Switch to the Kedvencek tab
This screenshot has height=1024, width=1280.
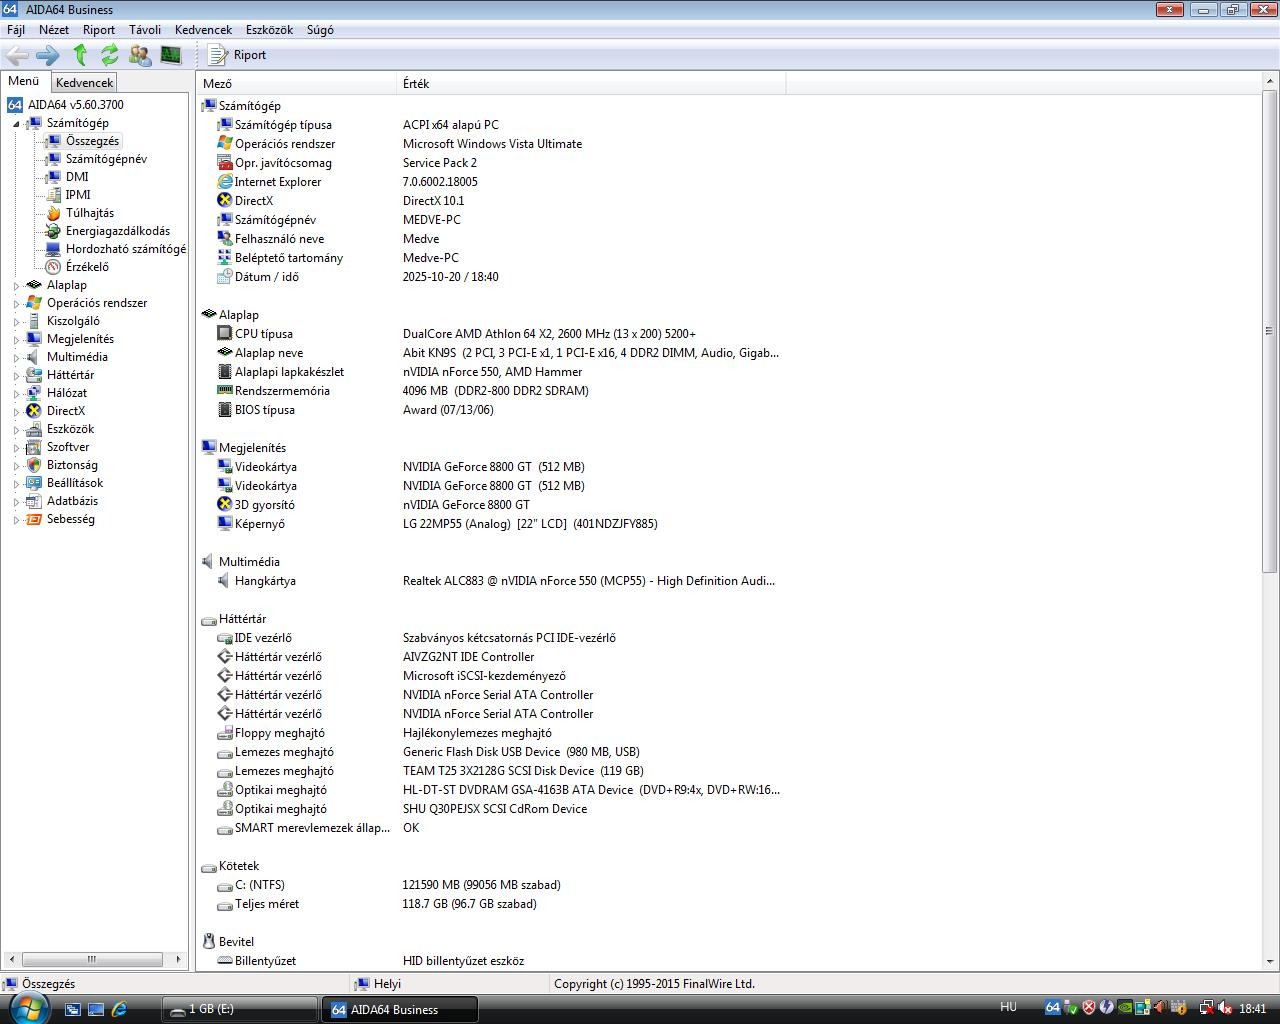[84, 83]
